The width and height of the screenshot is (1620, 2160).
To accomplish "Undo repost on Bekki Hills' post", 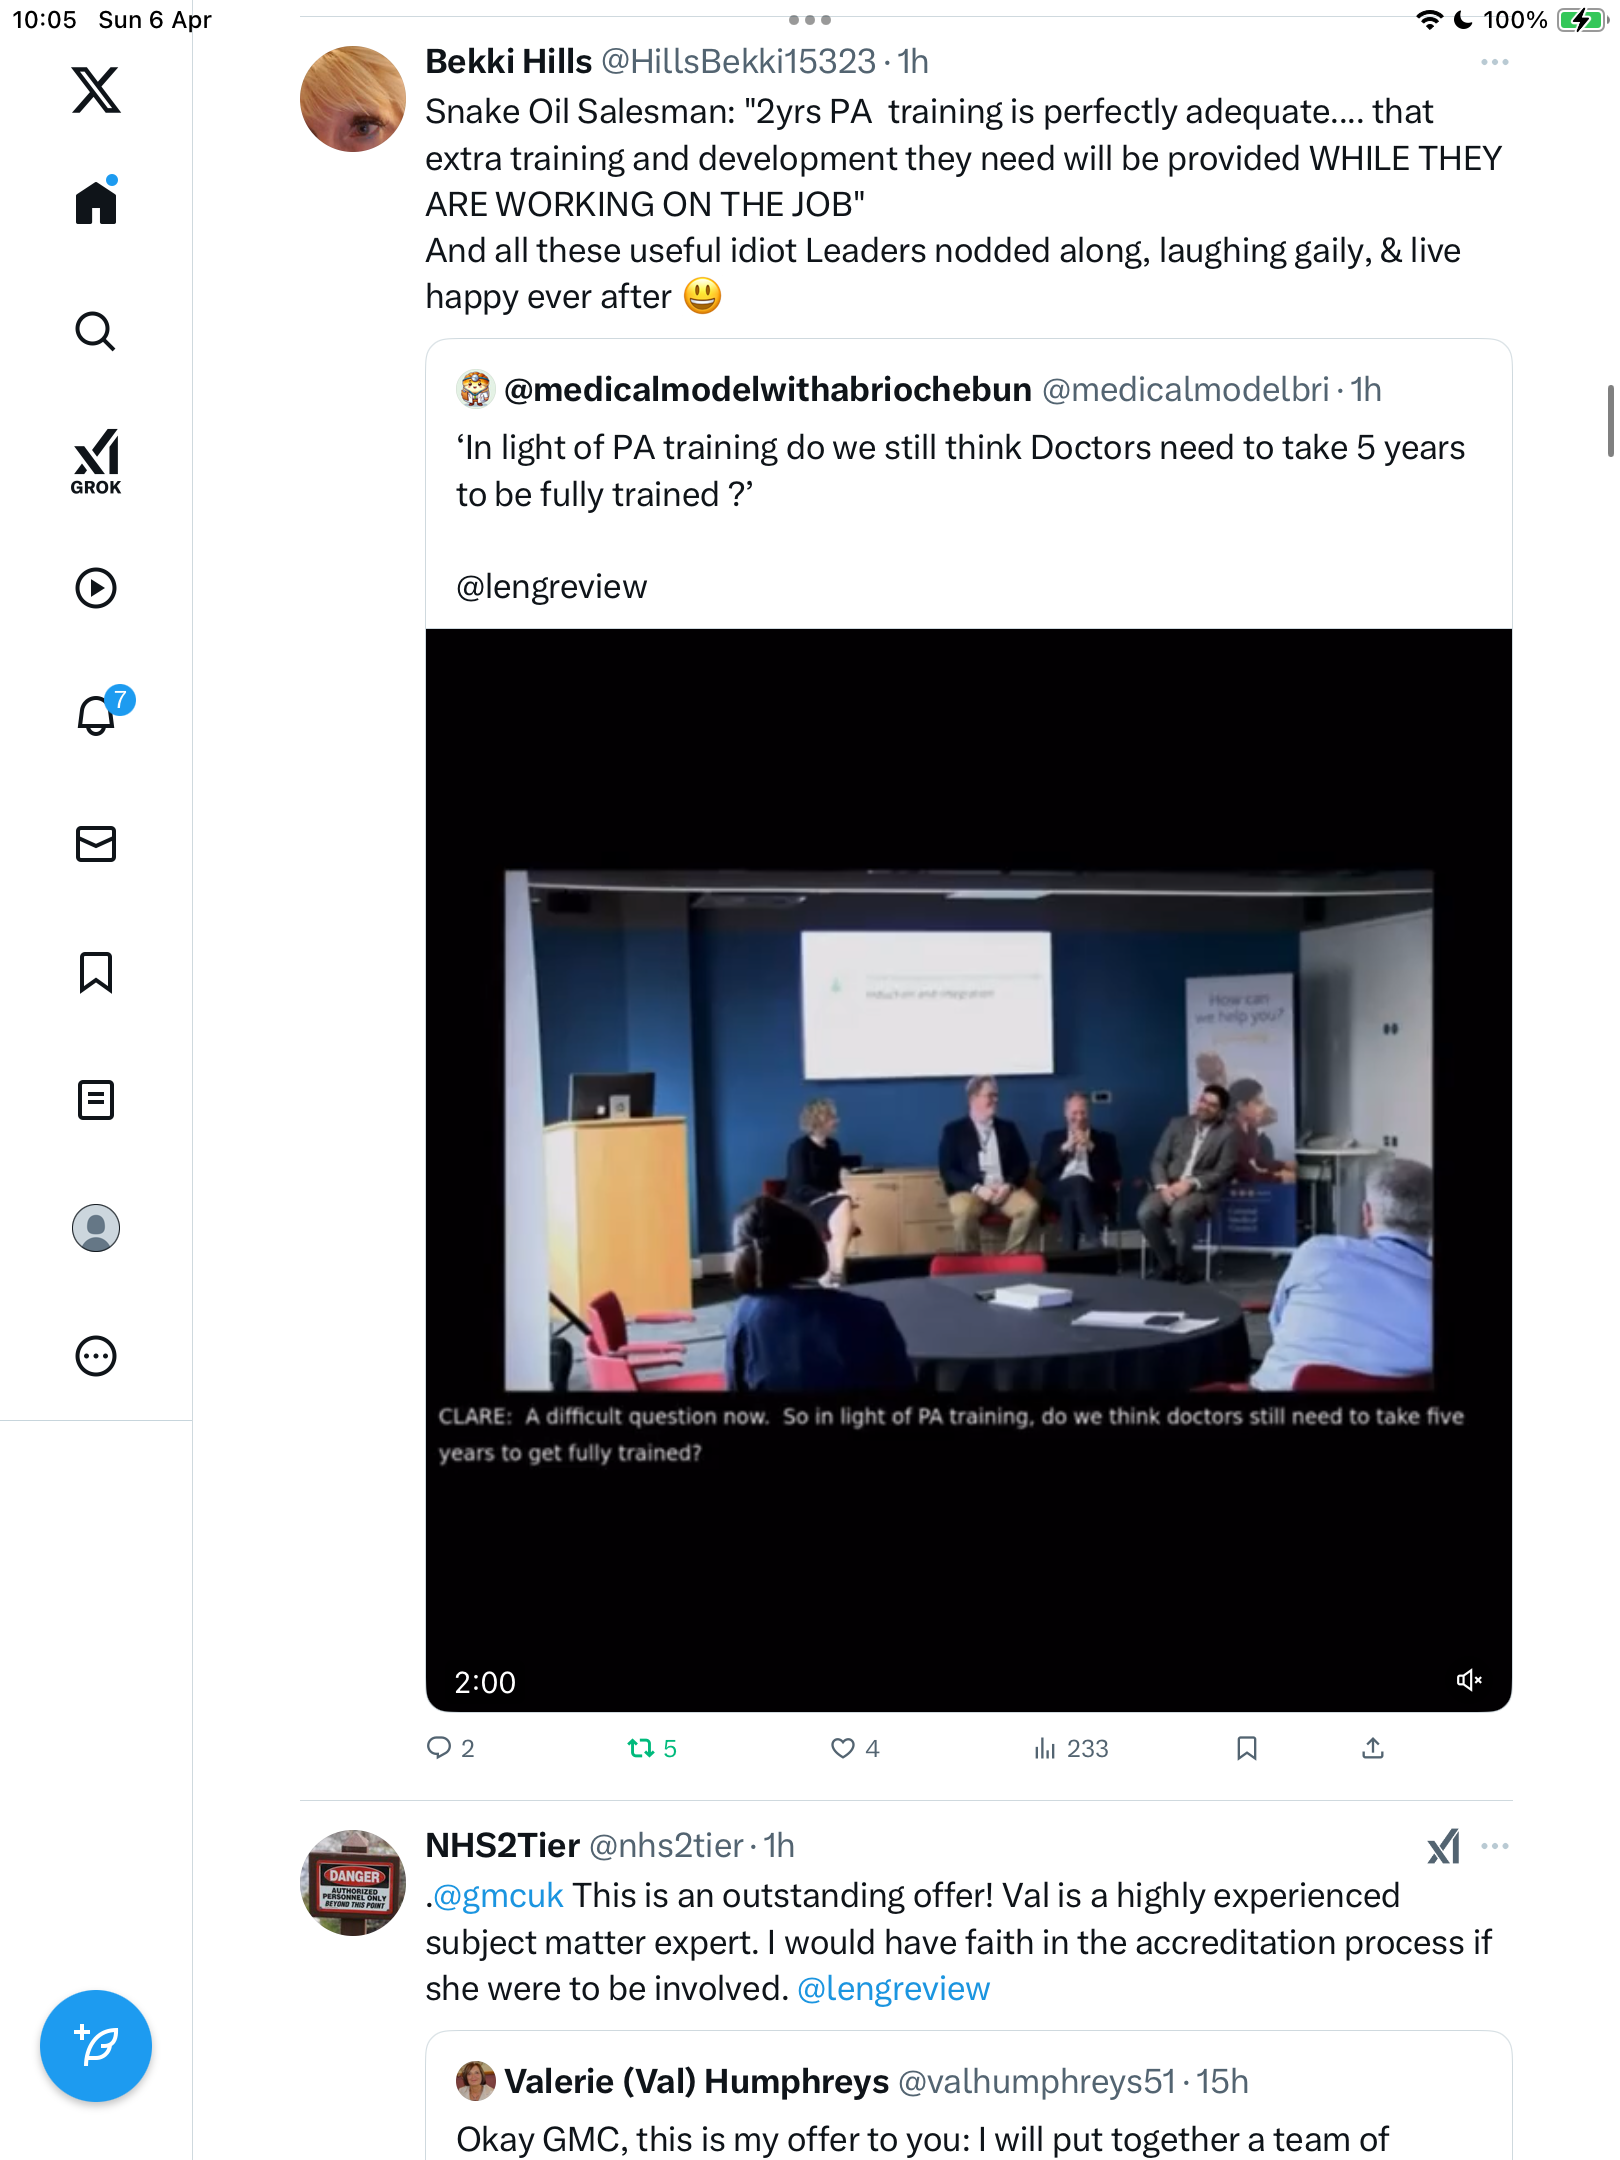I will (x=652, y=1748).
